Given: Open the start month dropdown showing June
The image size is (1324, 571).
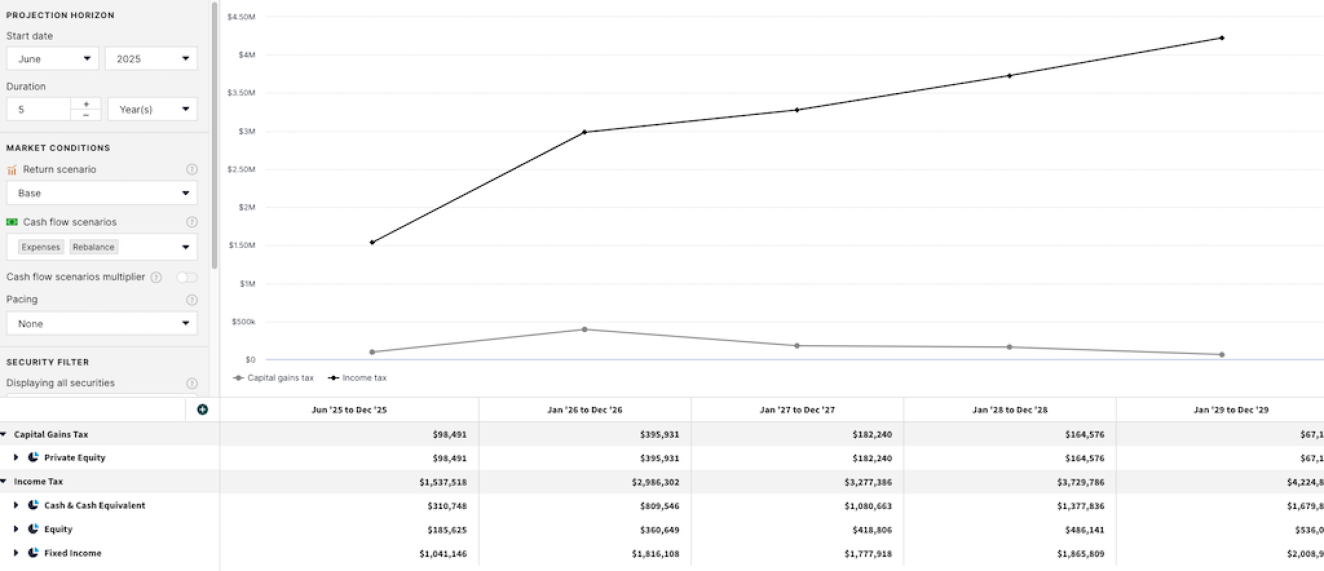Looking at the screenshot, I should (52, 59).
